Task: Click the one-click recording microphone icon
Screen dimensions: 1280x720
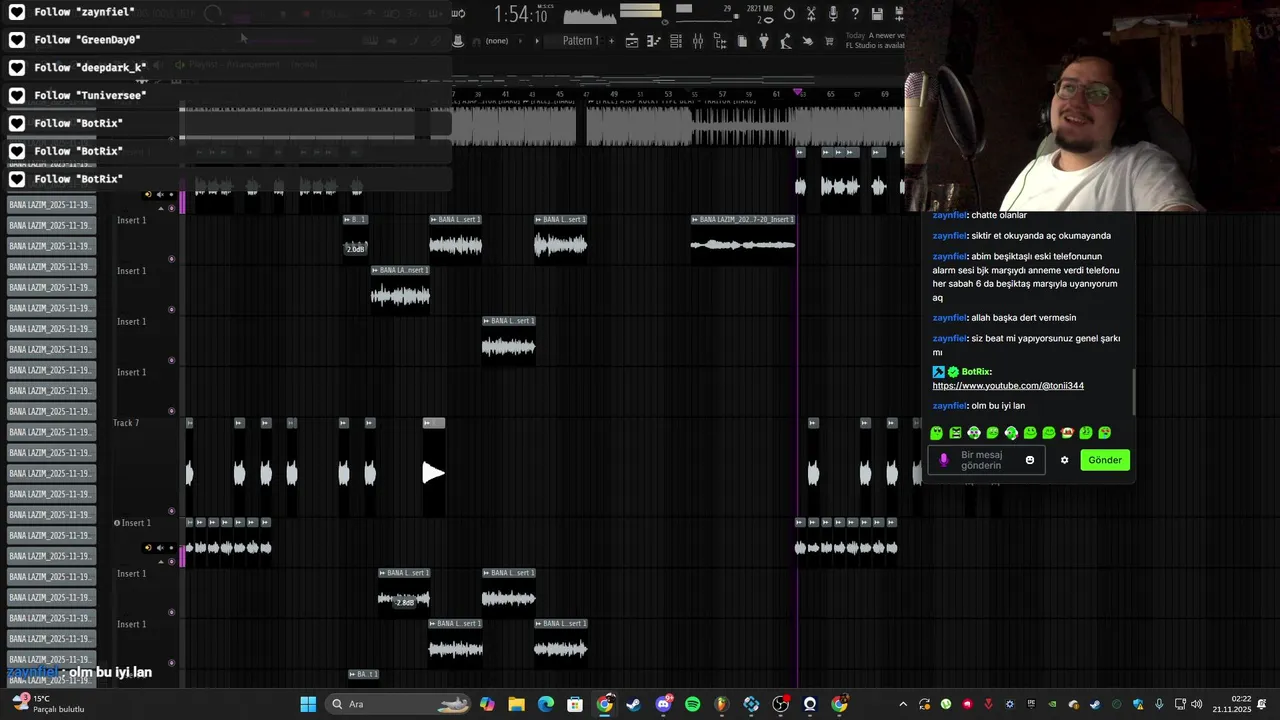Action: pyautogui.click(x=833, y=14)
